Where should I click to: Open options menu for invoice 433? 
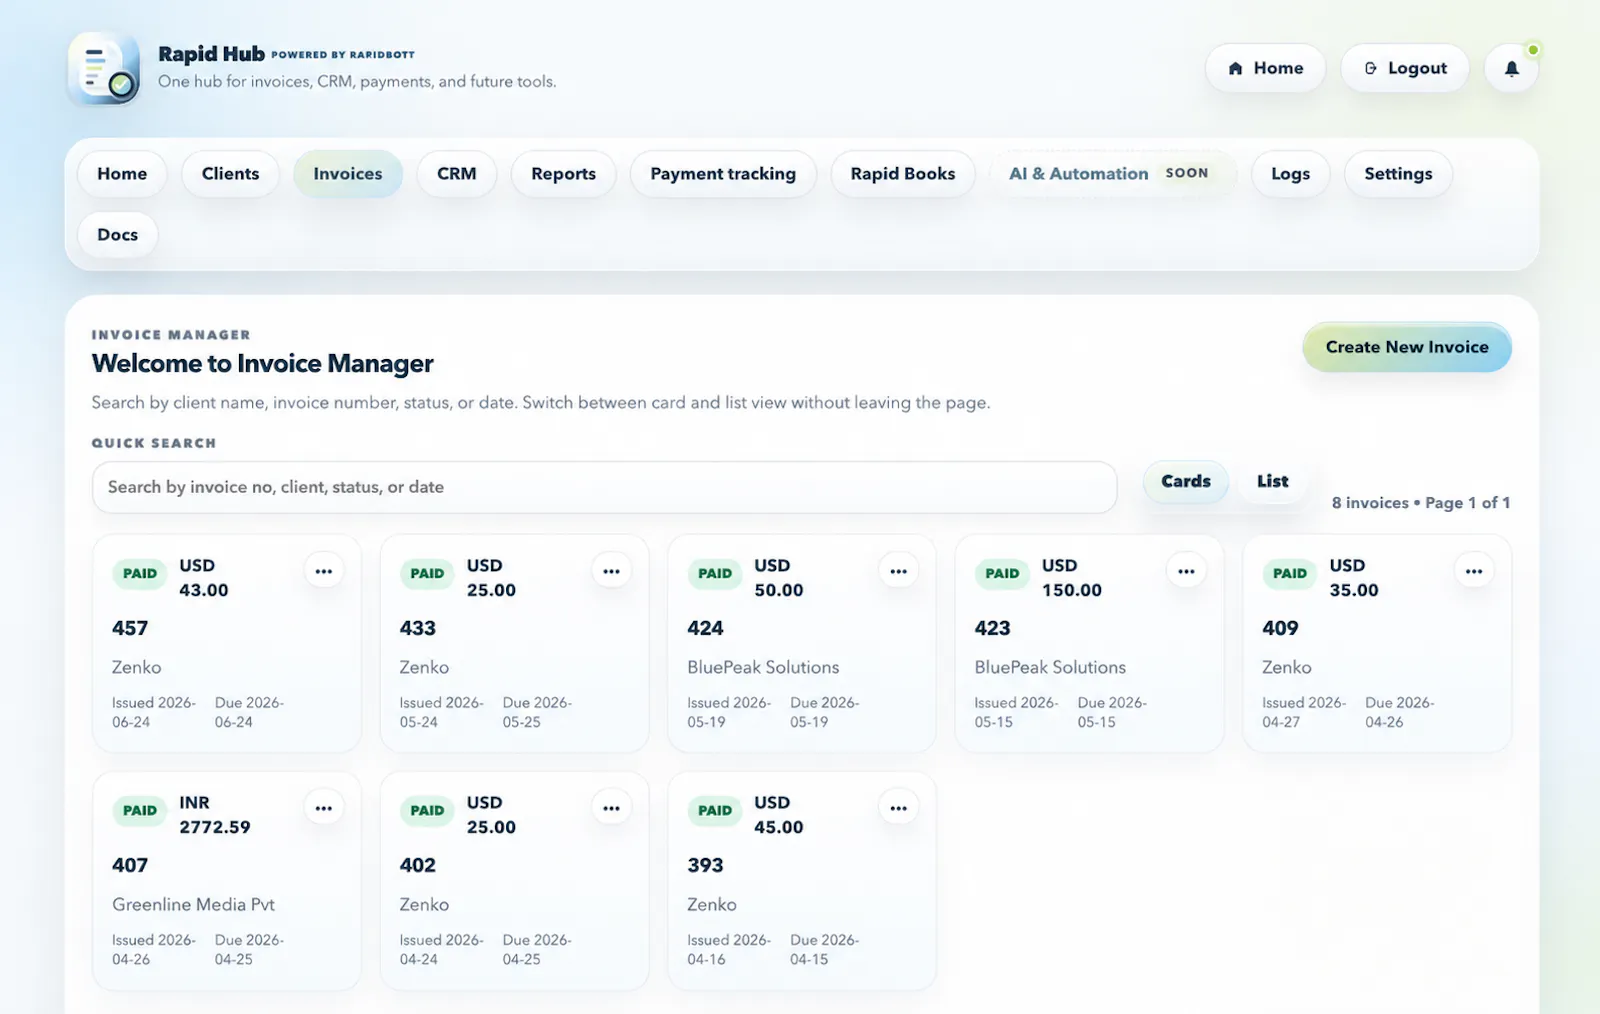(611, 572)
